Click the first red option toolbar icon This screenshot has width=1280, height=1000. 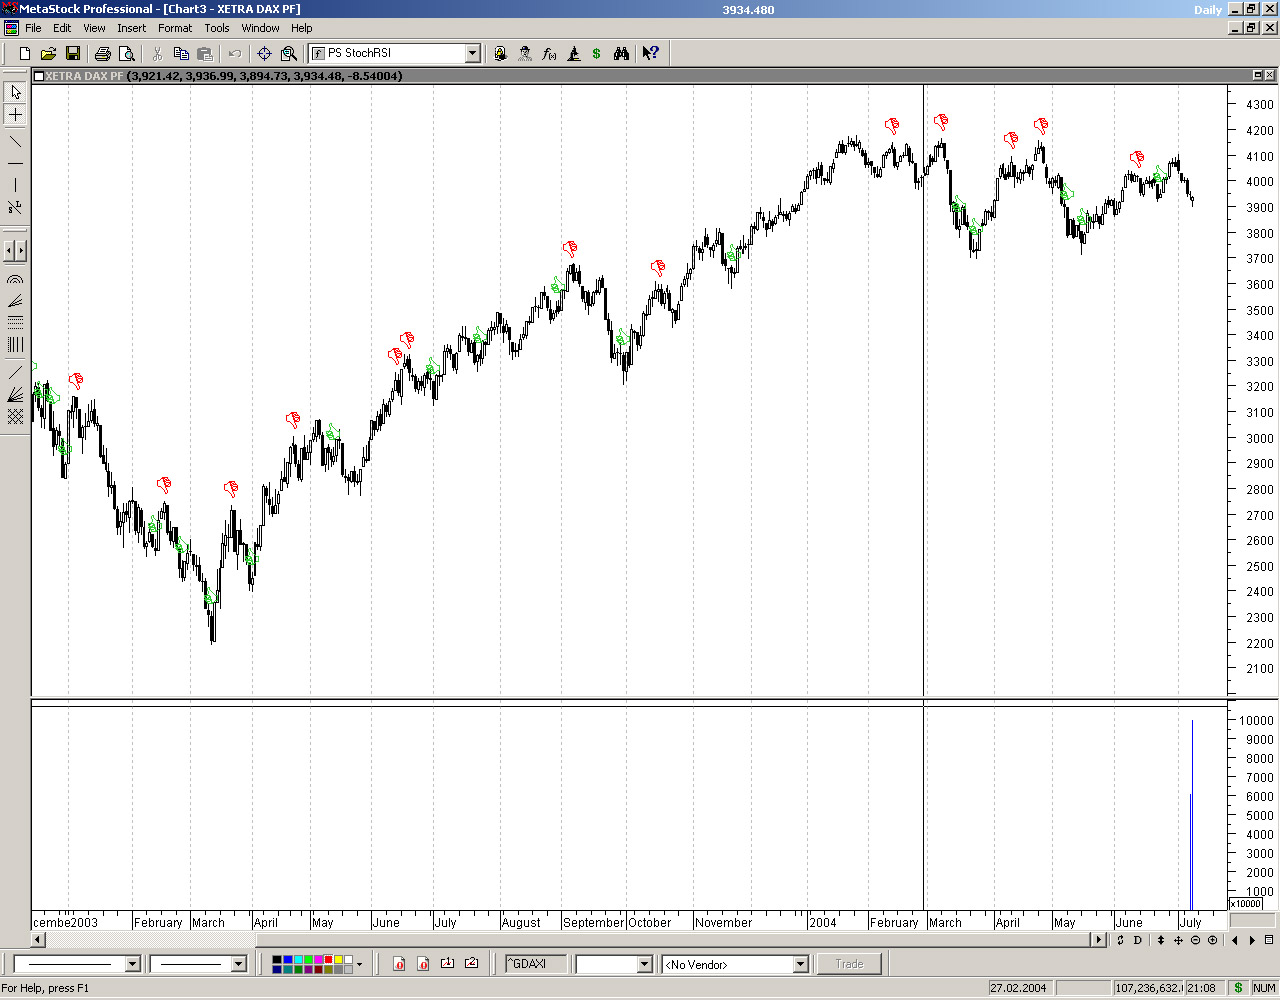(399, 964)
